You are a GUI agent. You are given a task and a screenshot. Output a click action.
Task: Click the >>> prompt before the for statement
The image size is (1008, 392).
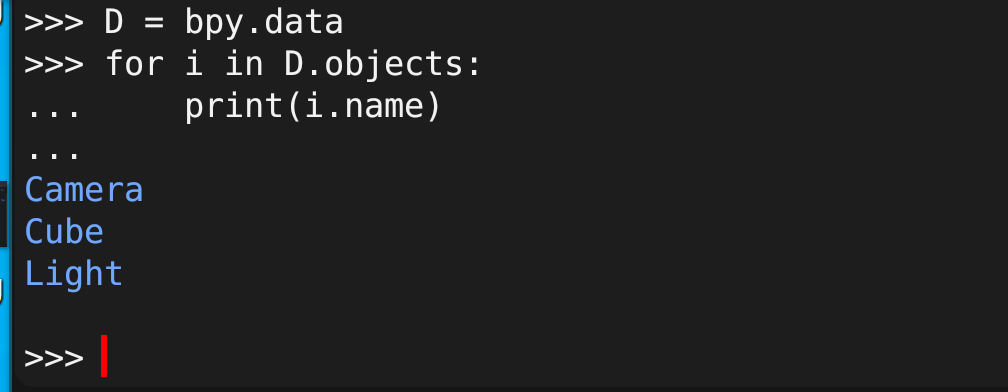54,65
